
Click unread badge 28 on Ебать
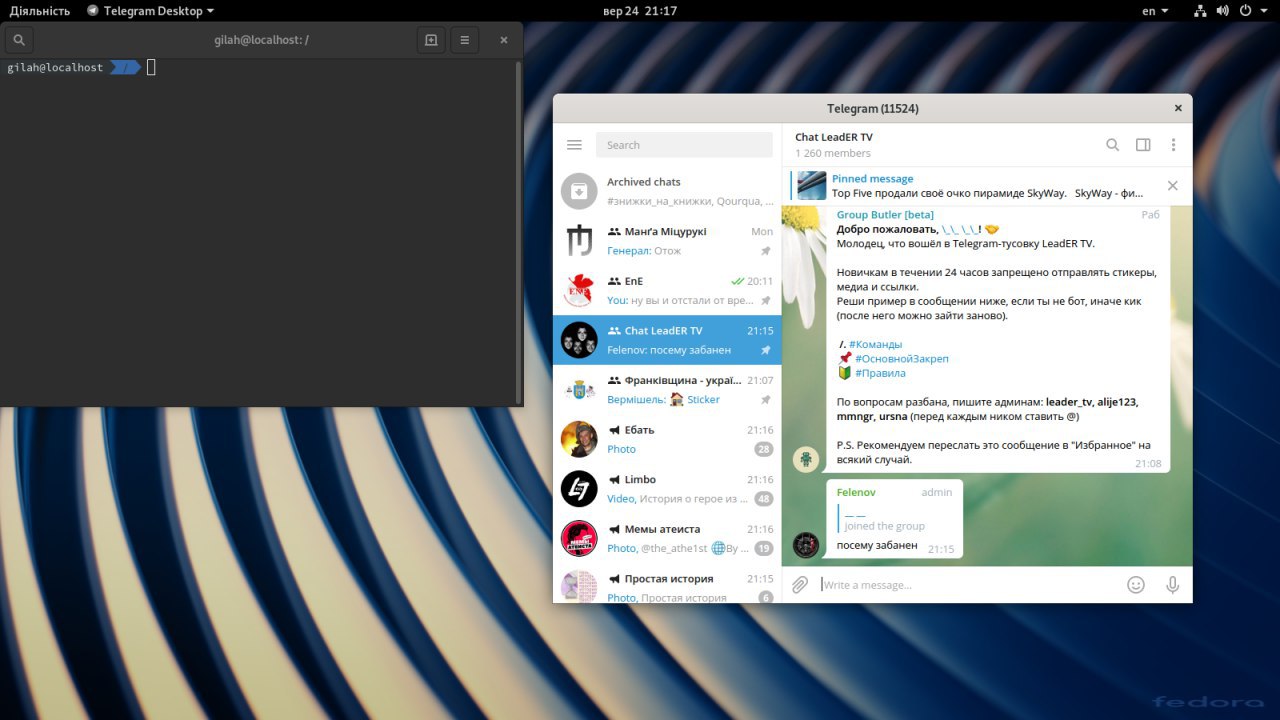coord(763,449)
